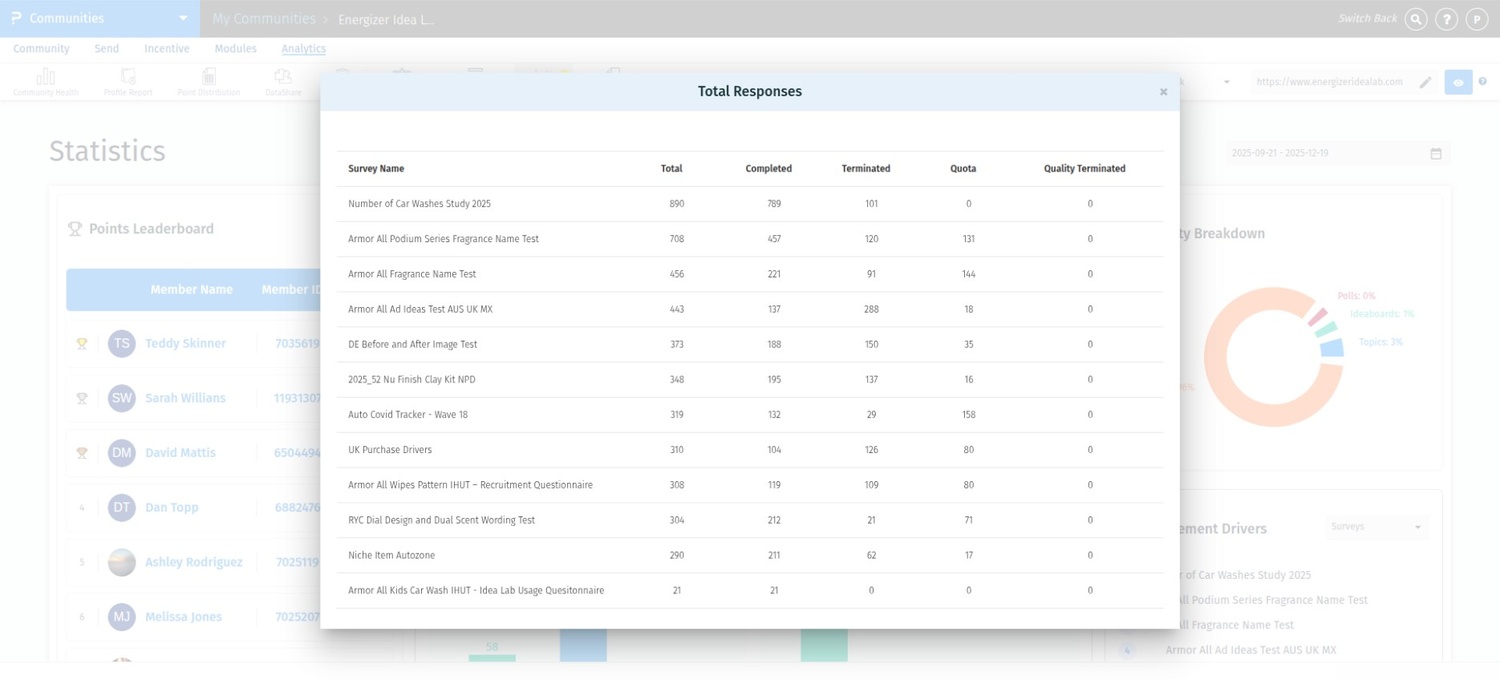
Task: Open the Surveys dropdown in Engagement Drivers
Action: tap(1377, 527)
